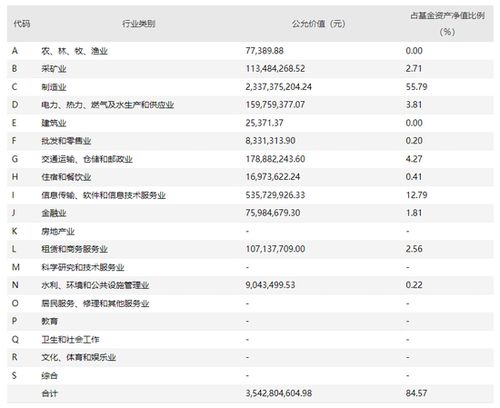Click the percentage 0.20
This screenshot has height=408, width=500.
(x=414, y=141)
